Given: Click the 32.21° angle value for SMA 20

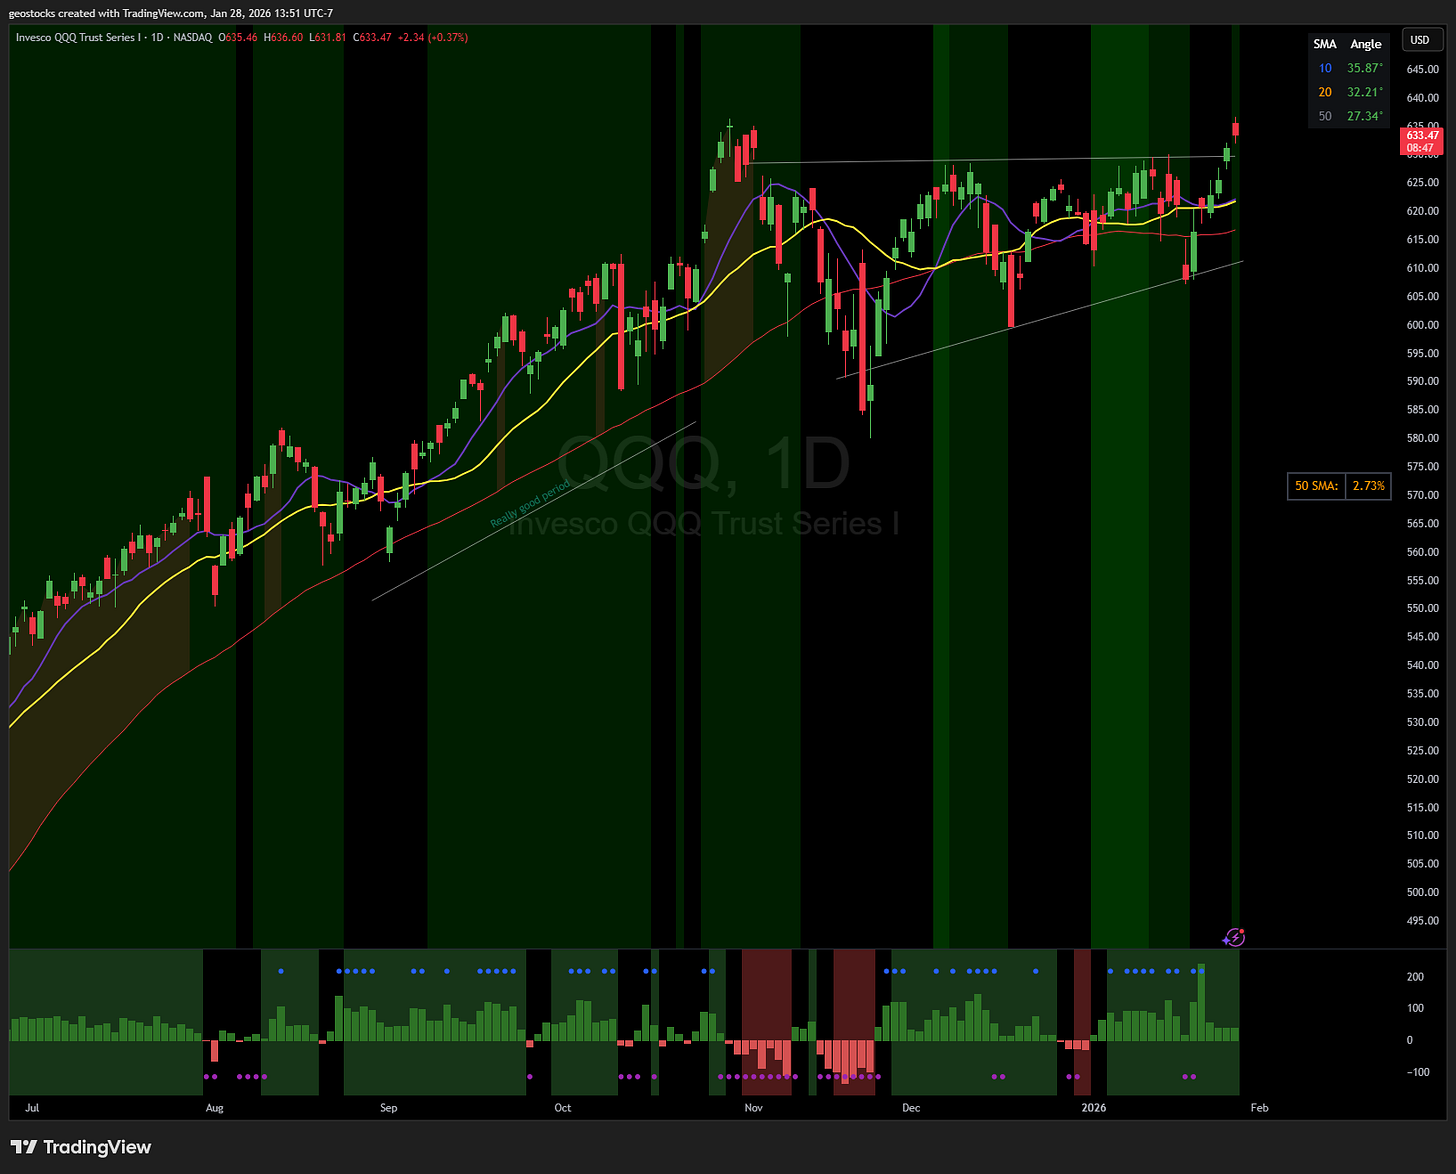Looking at the screenshot, I should tap(1365, 92).
